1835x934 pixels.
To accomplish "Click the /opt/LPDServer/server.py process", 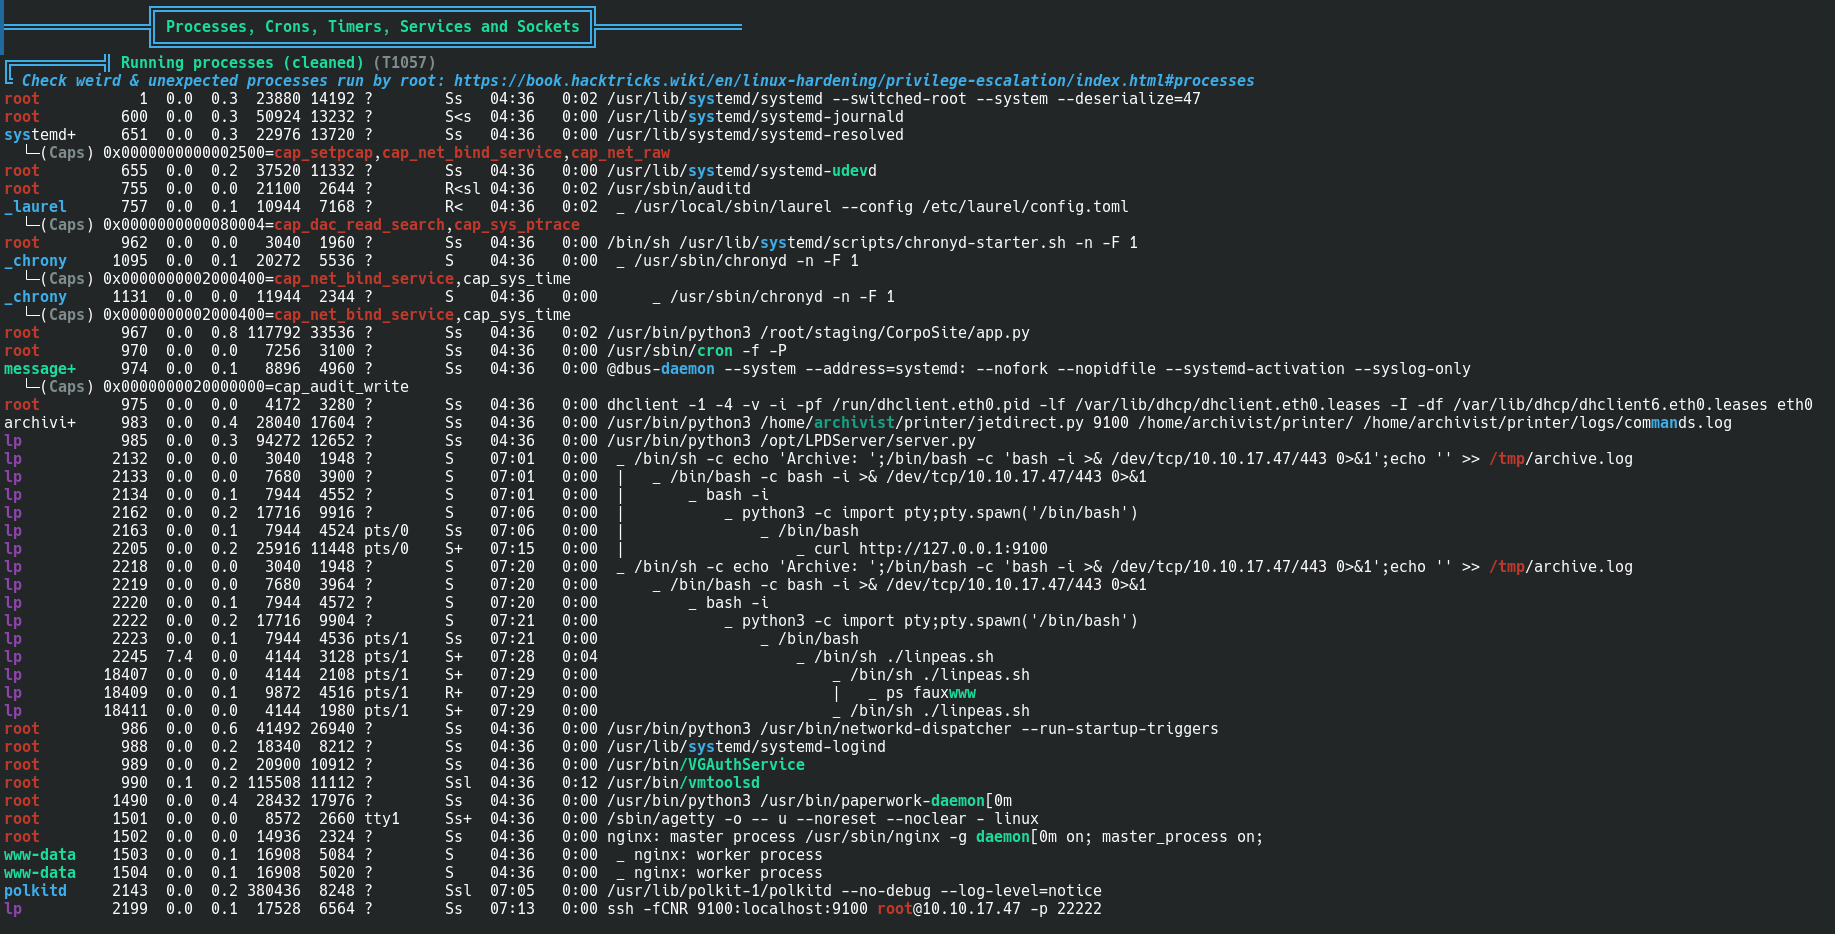I will coord(791,441).
